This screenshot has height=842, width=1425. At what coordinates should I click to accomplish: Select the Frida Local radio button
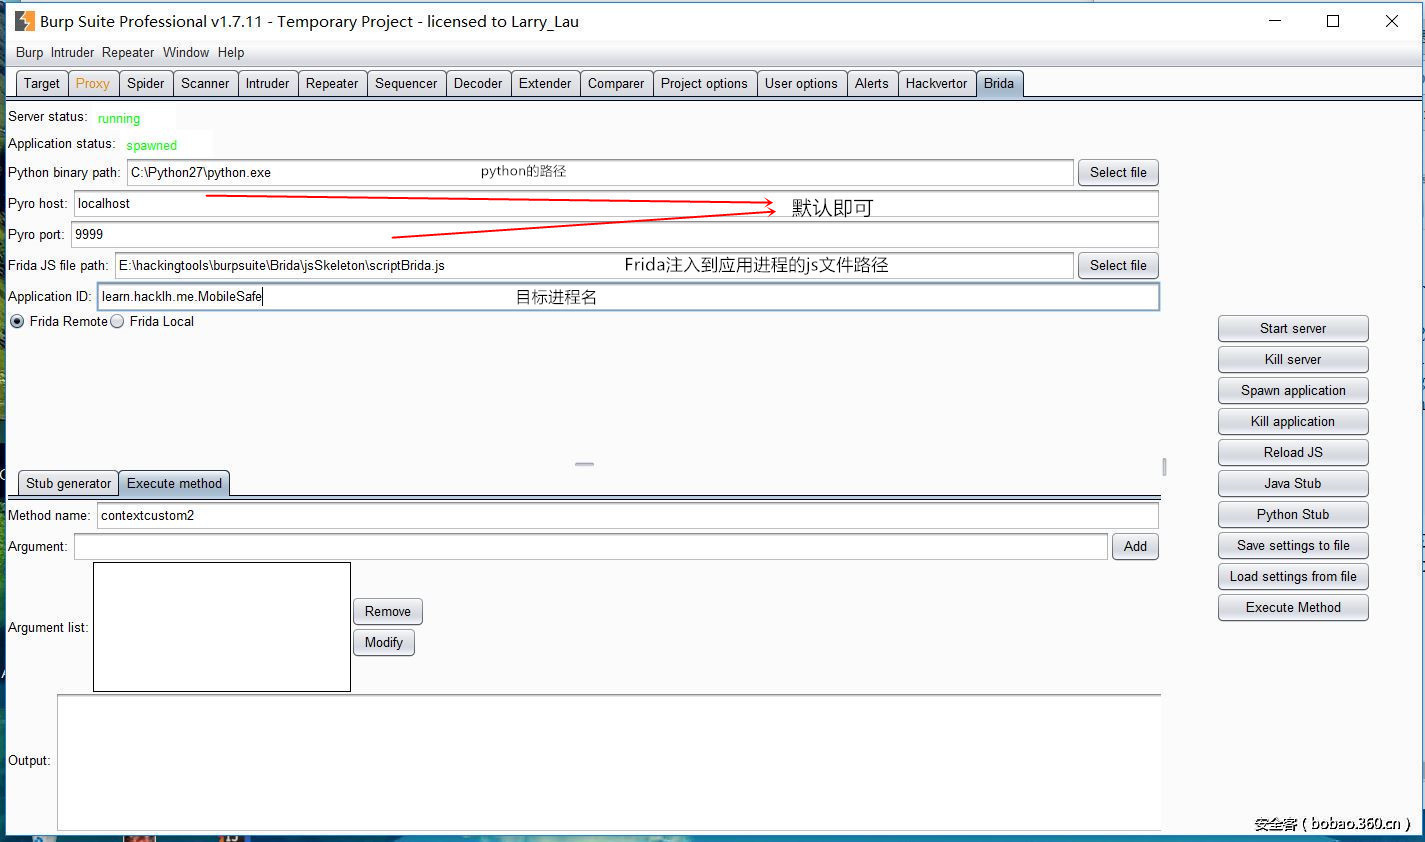pos(118,321)
